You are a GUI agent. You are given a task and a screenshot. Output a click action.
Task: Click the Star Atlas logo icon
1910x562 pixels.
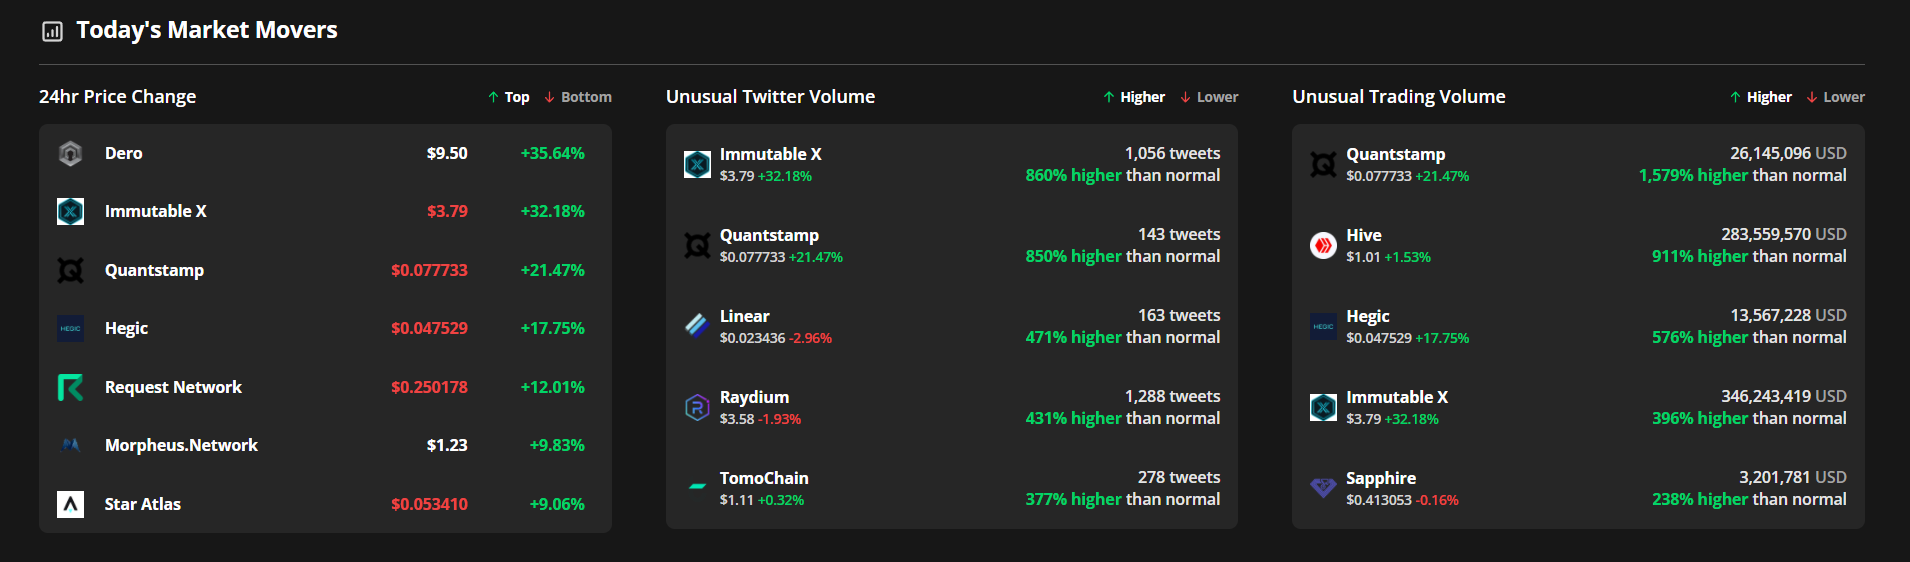point(70,504)
